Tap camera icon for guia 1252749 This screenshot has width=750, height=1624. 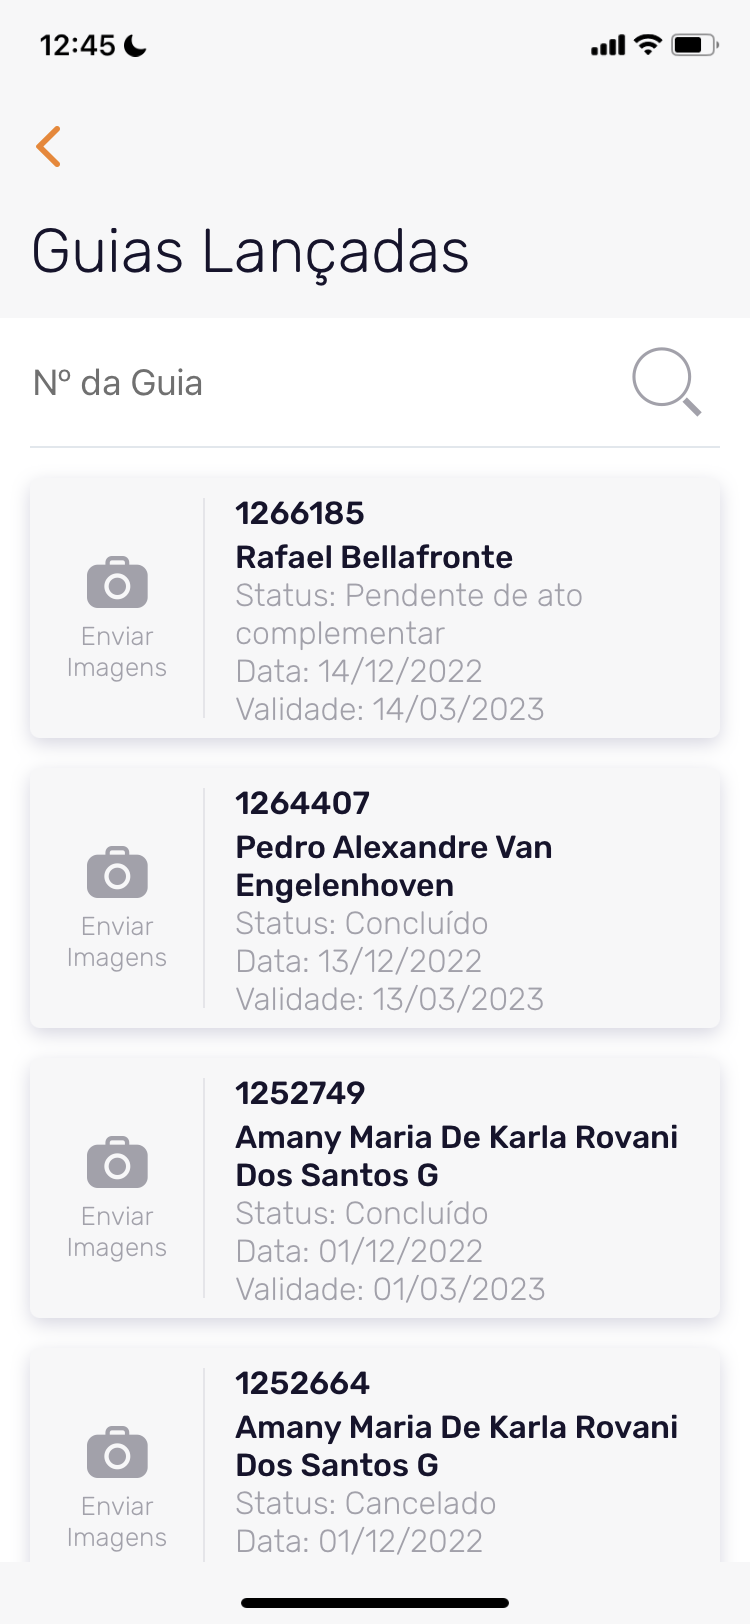[117, 1163]
